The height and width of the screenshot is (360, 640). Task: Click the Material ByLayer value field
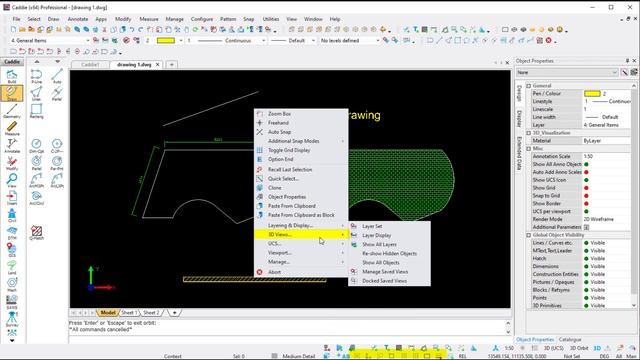coord(607,141)
